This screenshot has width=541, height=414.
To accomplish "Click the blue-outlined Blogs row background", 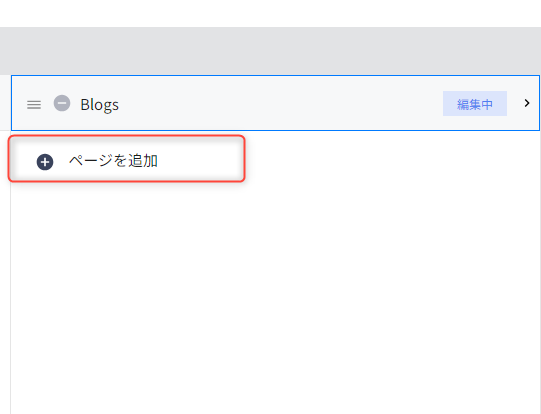I will coord(275,103).
